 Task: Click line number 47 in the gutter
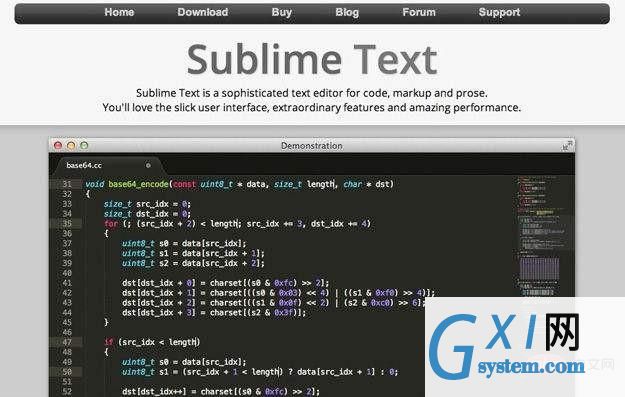[x=67, y=342]
